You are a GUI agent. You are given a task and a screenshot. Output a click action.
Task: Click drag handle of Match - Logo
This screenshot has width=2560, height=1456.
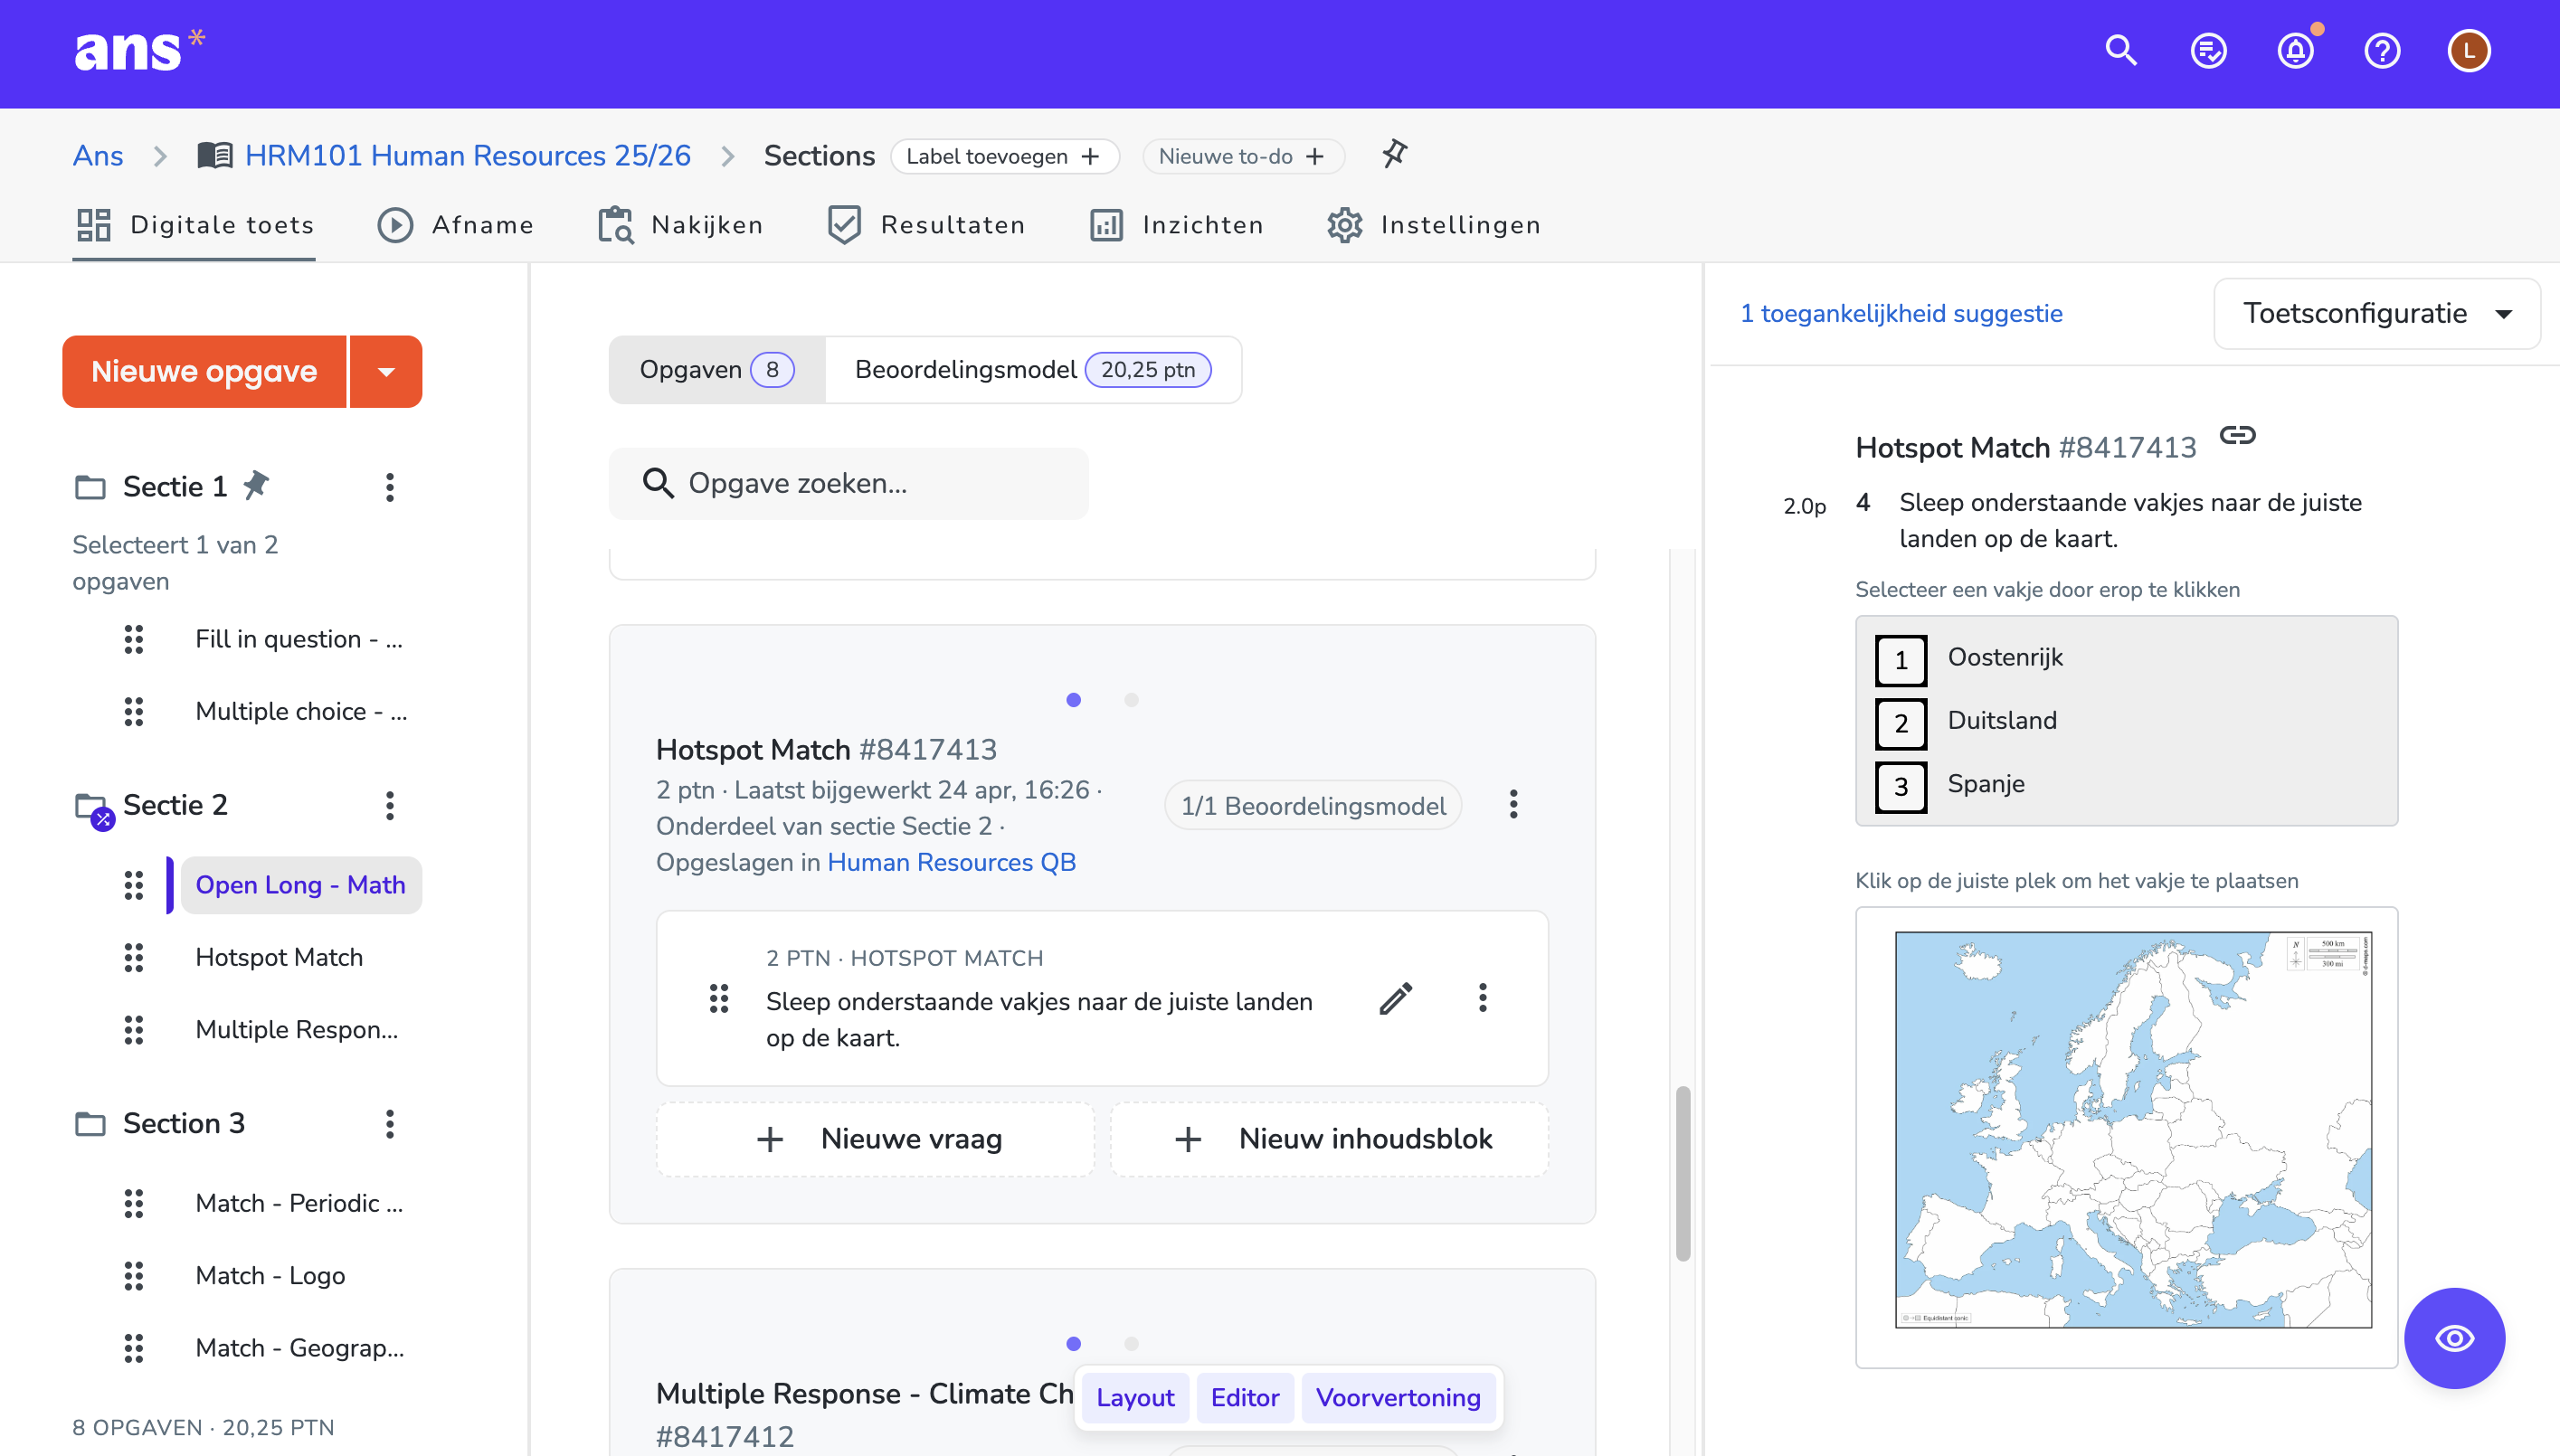[134, 1275]
